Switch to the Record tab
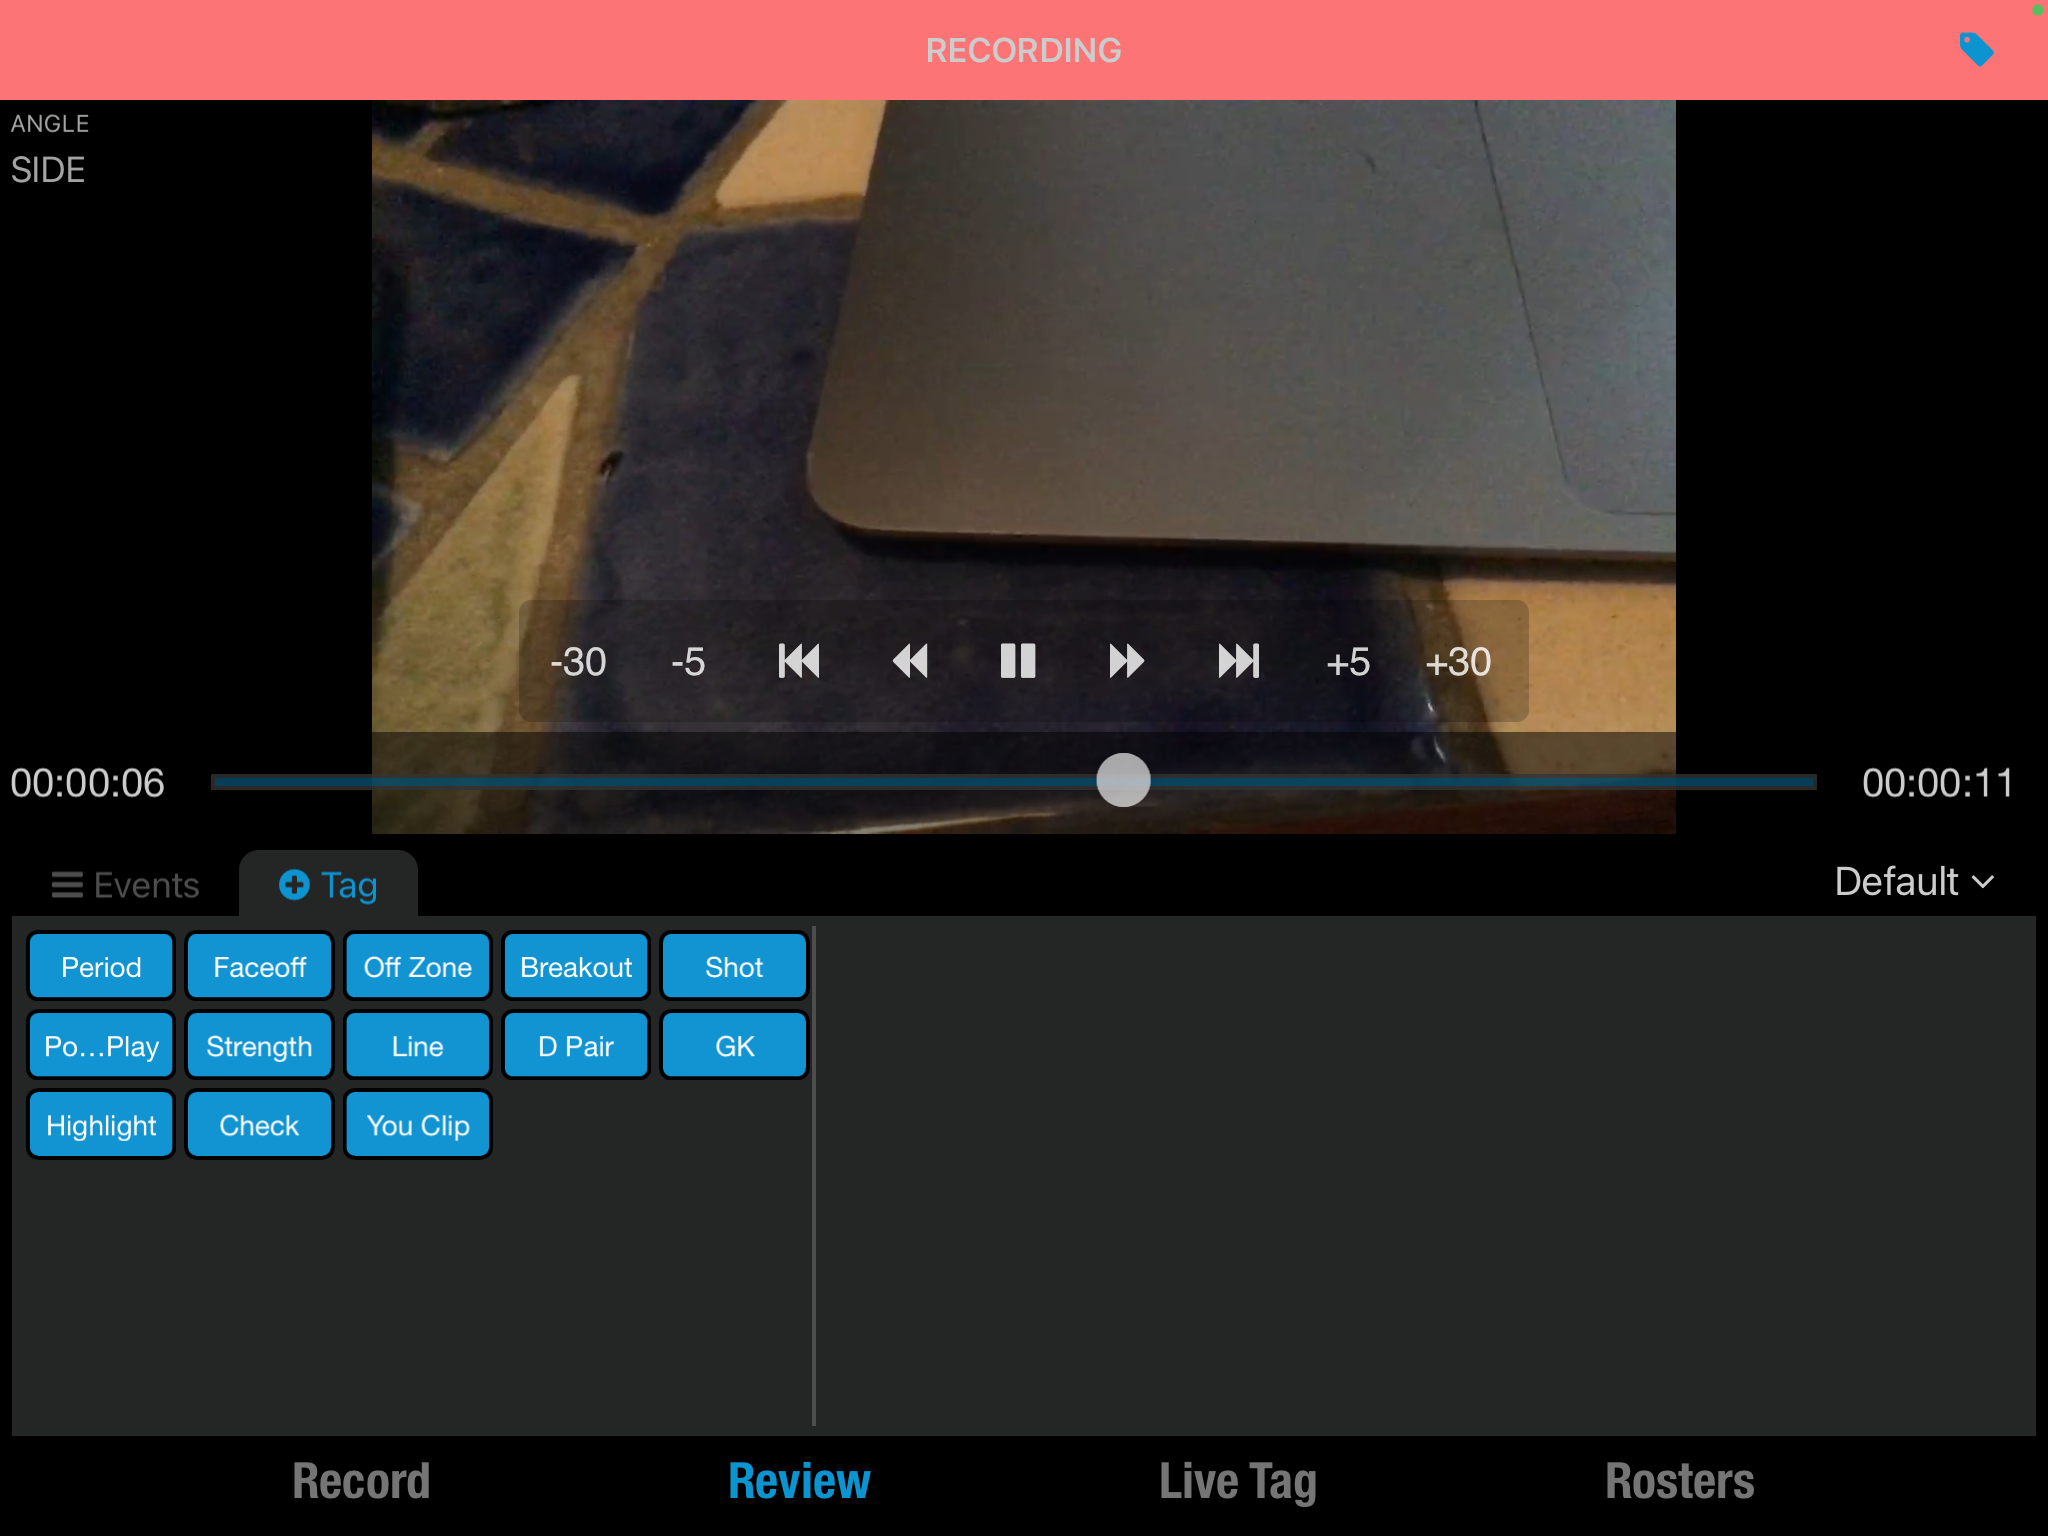The height and width of the screenshot is (1536, 2048). 361,1481
